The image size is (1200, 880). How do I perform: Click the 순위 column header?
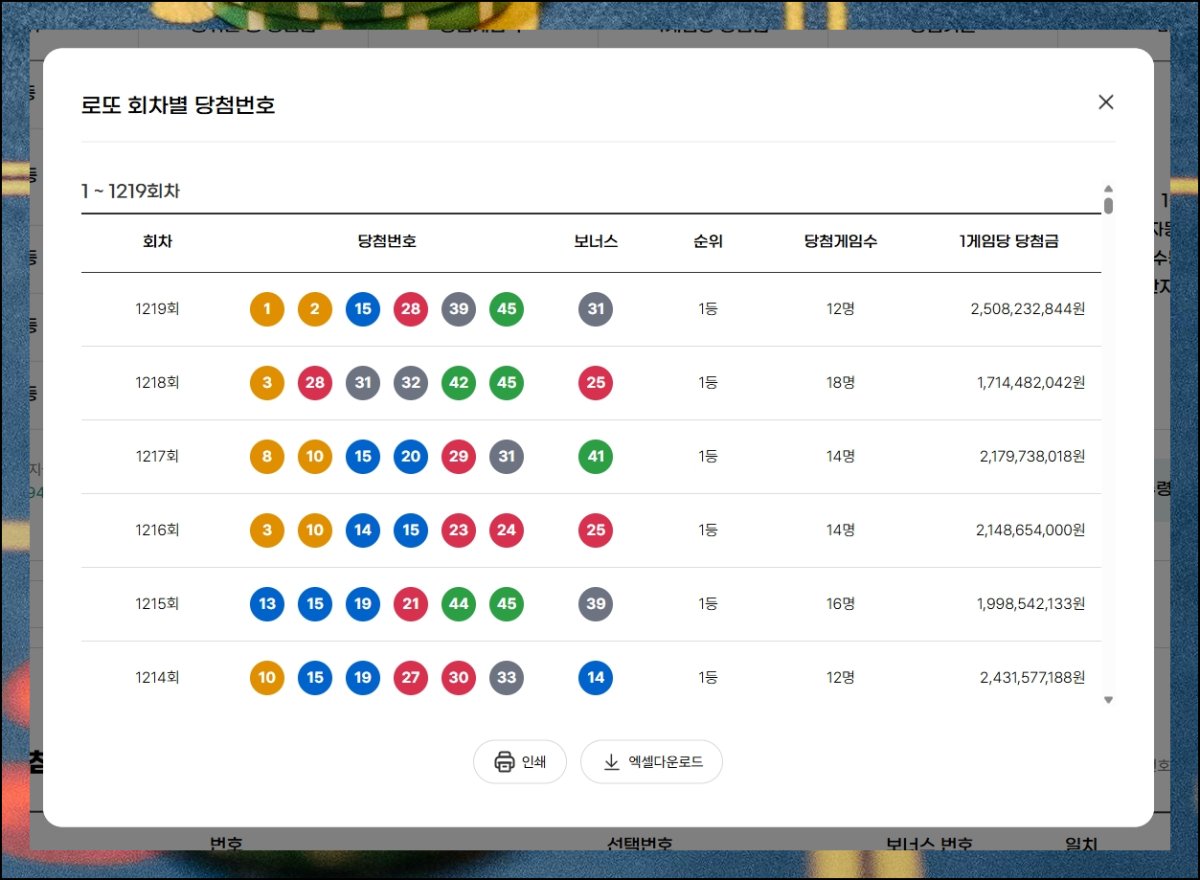pyautogui.click(x=708, y=242)
